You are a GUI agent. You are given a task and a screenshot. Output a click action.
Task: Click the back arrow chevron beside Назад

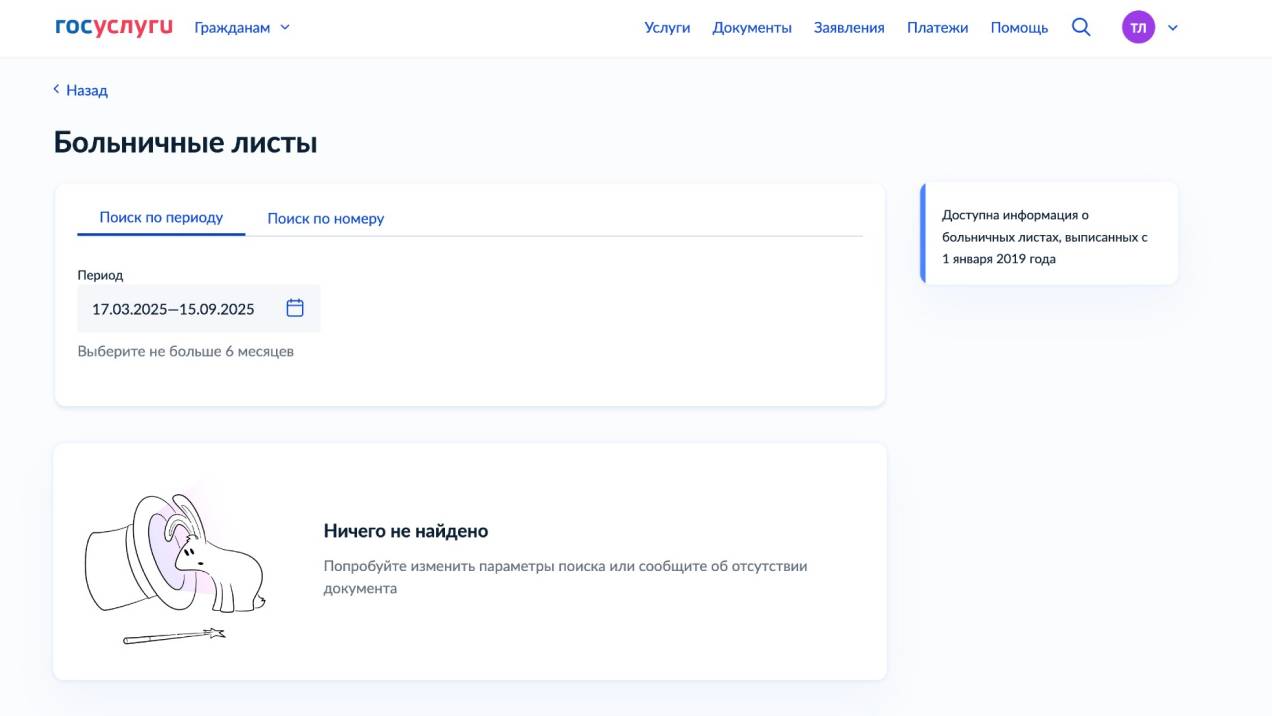point(57,90)
